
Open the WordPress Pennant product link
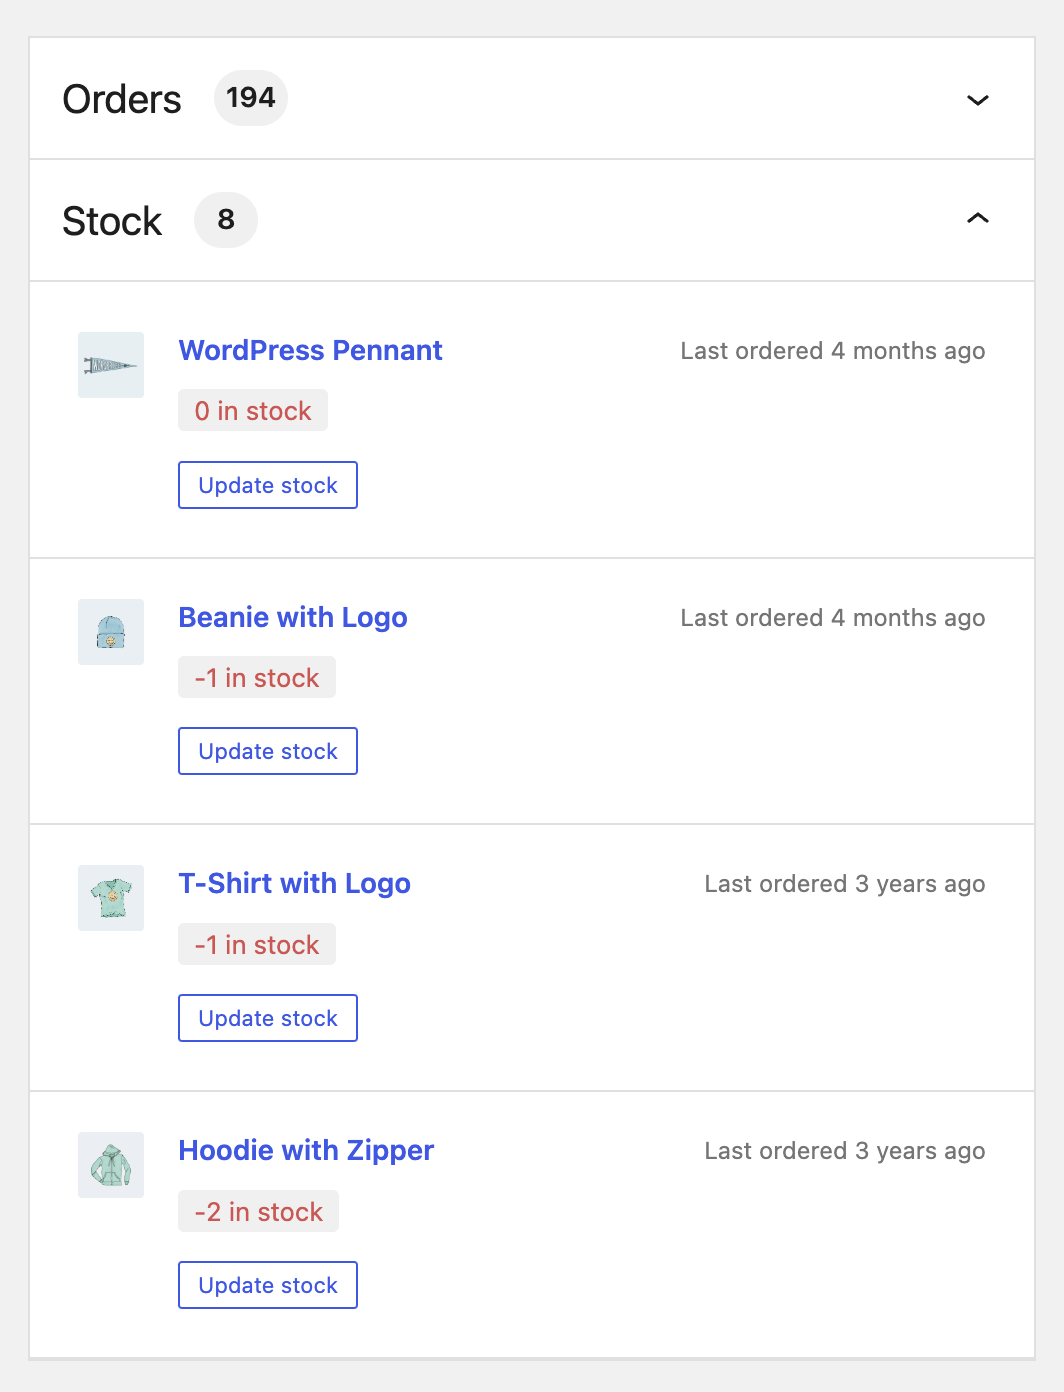[x=310, y=351]
